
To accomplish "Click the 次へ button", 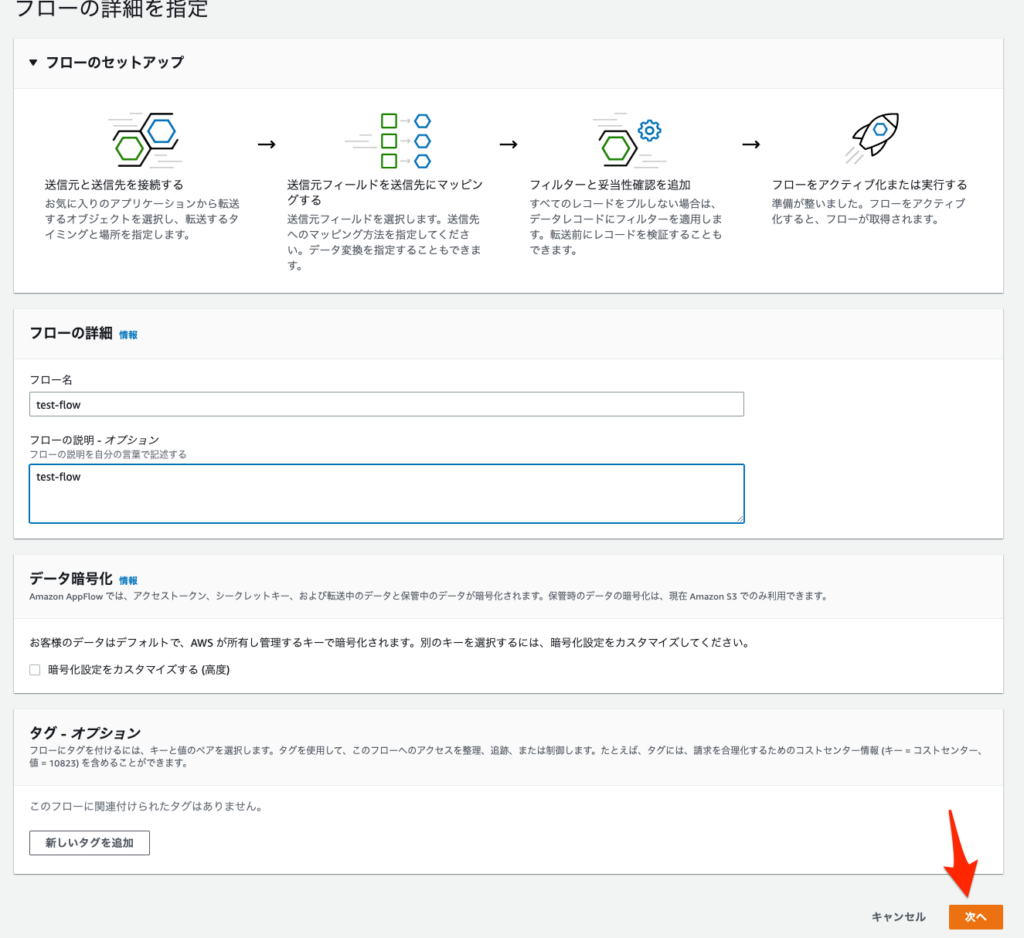I will [x=975, y=916].
